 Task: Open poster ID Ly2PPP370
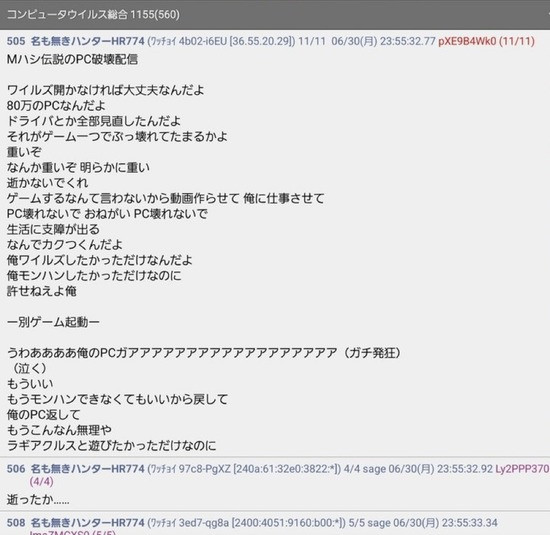522,469
